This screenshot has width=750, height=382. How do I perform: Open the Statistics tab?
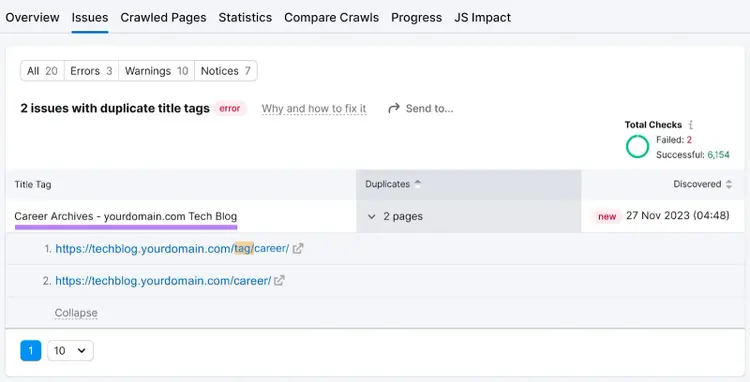[245, 18]
